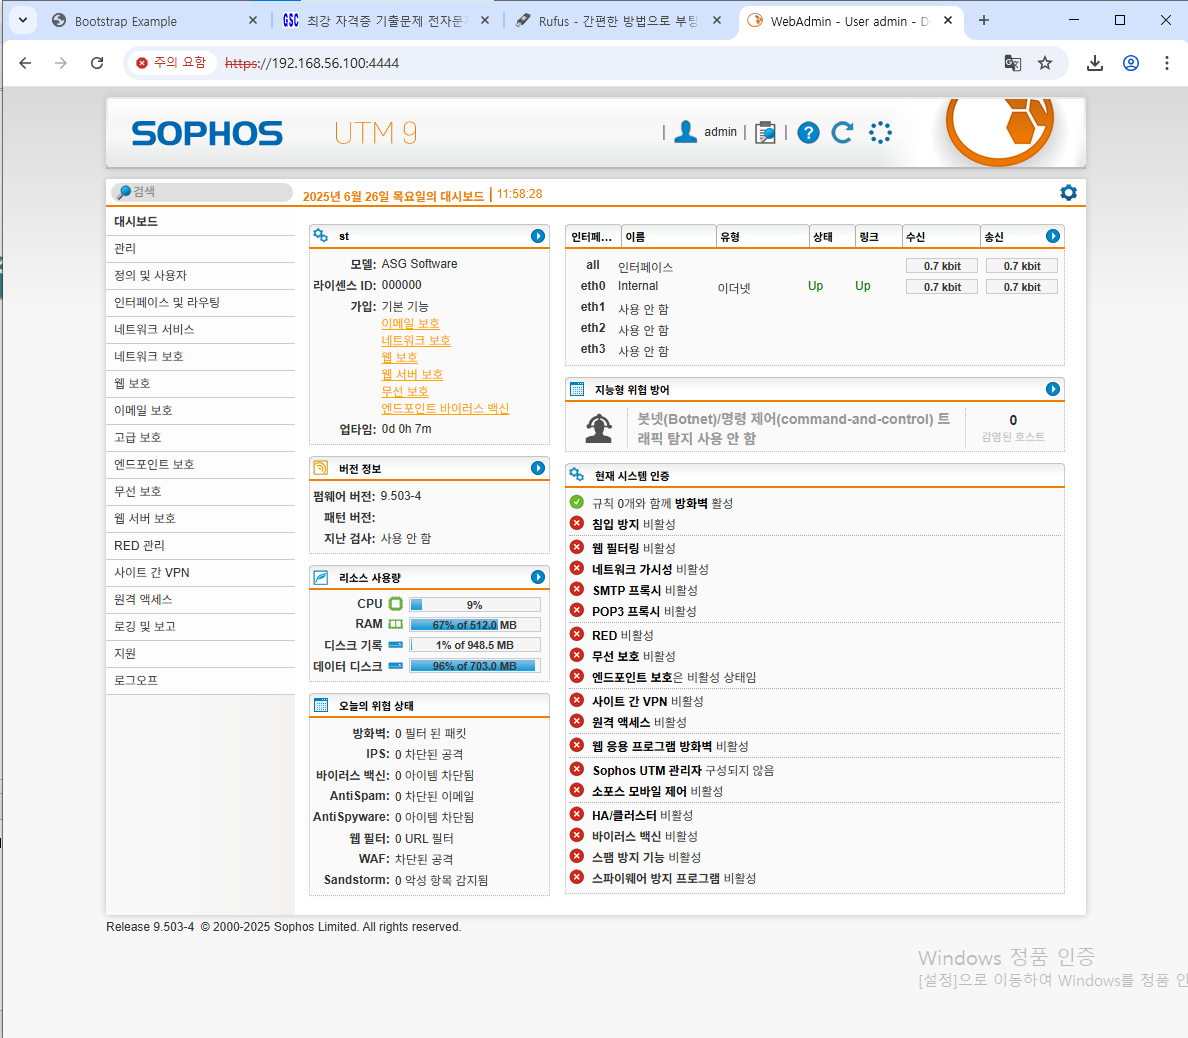
Task: Open 웹 보호 in the sidebar menu
Action: coord(201,383)
